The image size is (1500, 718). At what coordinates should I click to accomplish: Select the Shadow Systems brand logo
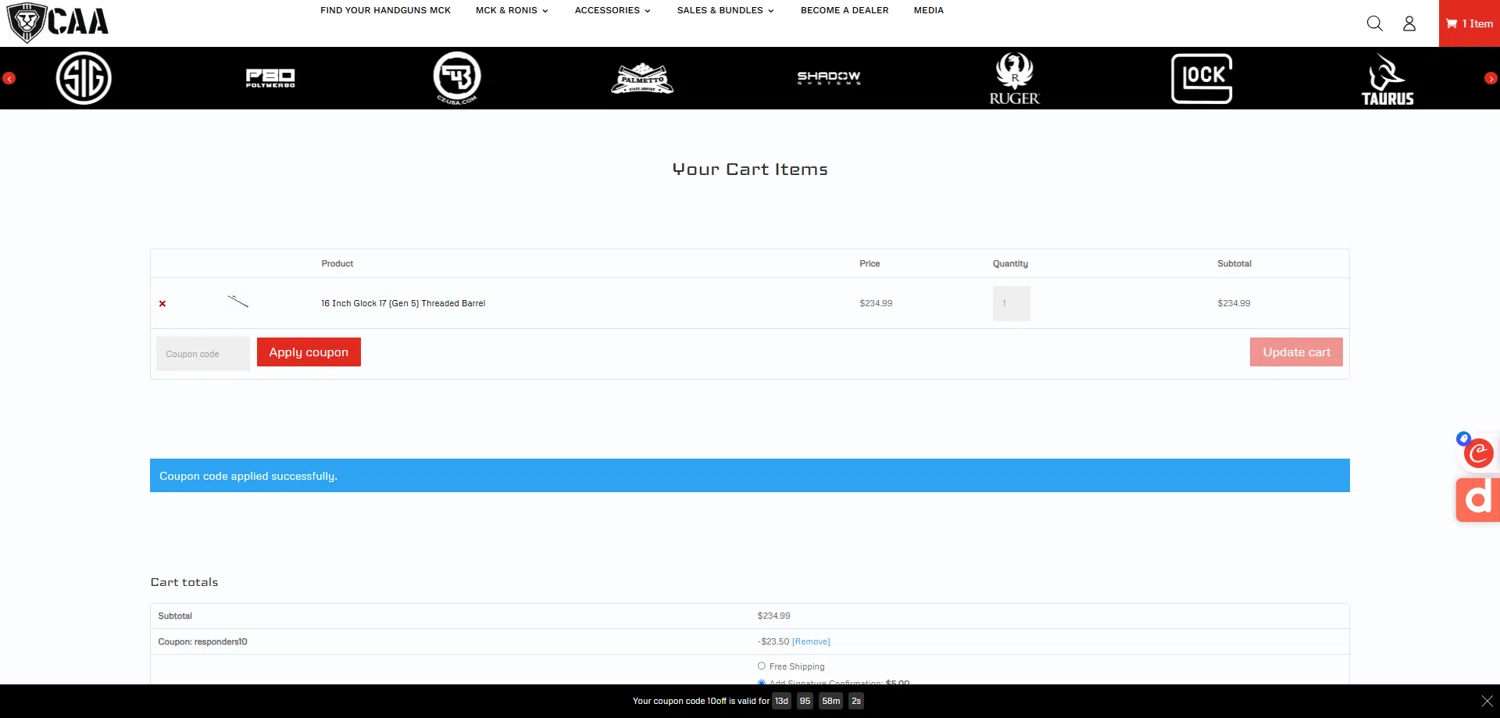[829, 78]
